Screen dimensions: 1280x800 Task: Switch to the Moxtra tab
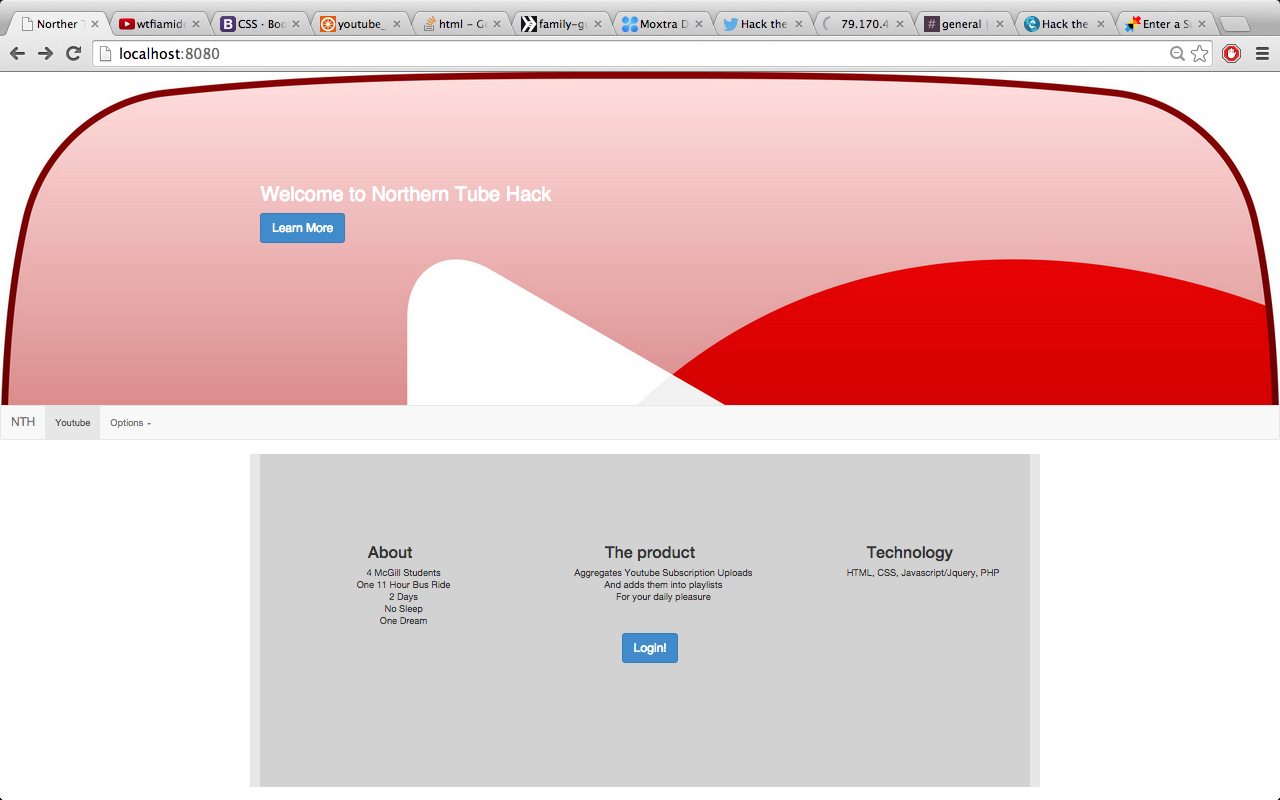pos(663,24)
